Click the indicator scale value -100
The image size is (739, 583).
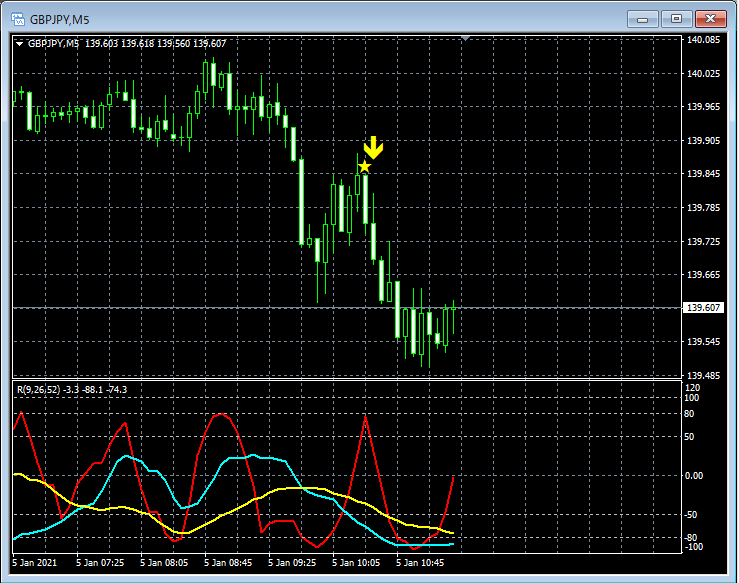[x=694, y=547]
